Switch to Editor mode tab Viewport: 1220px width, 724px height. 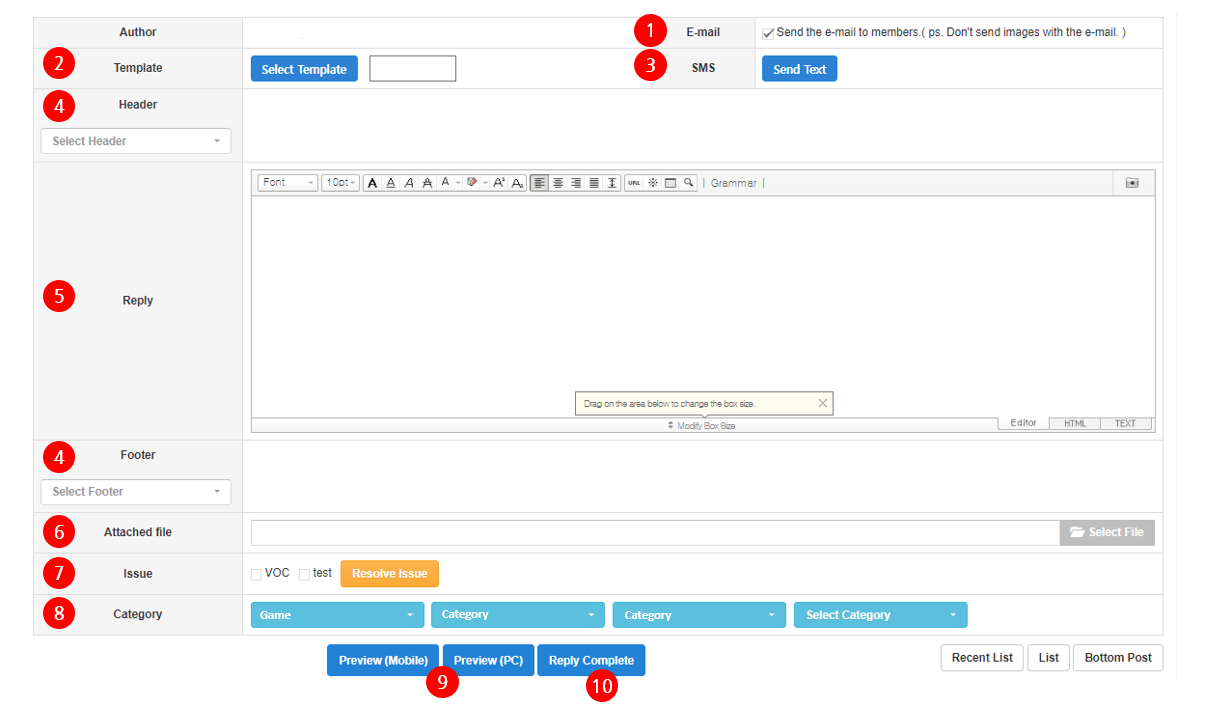click(x=1023, y=423)
